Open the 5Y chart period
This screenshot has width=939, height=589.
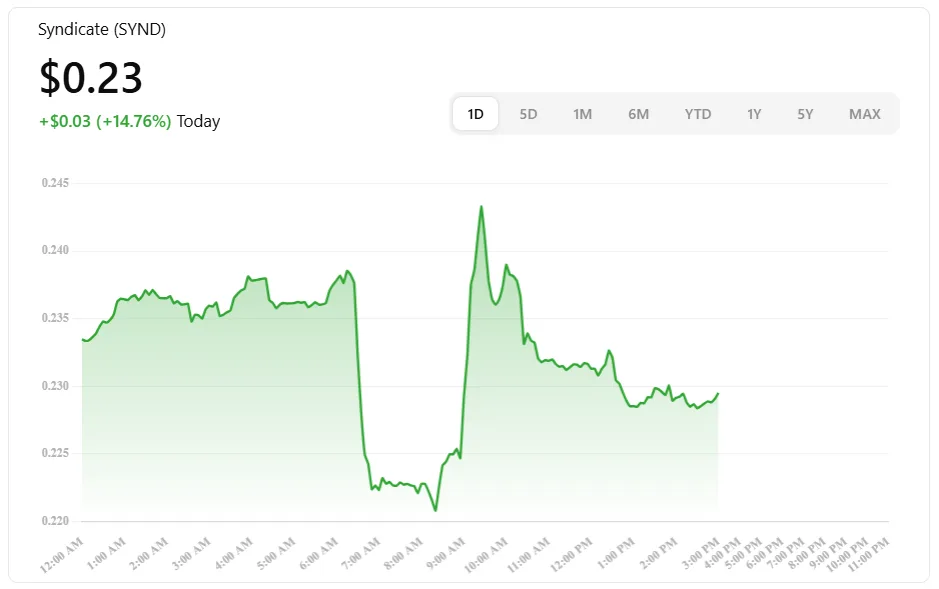(x=805, y=113)
